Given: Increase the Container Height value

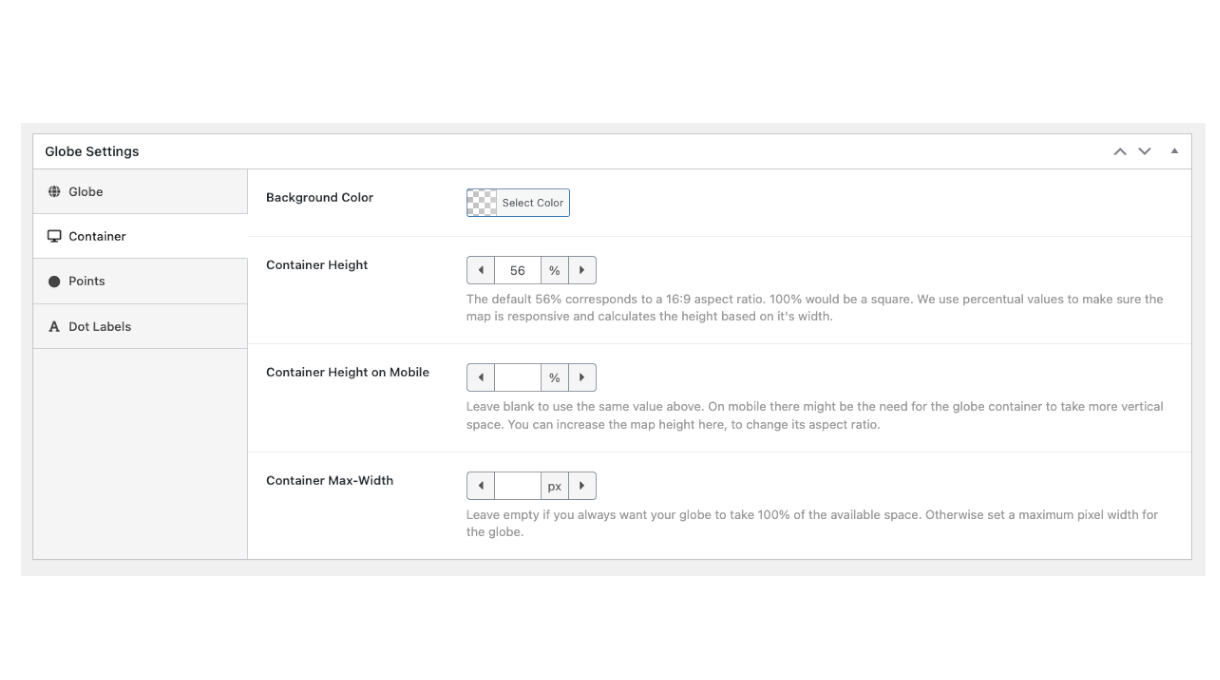Looking at the screenshot, I should (582, 270).
